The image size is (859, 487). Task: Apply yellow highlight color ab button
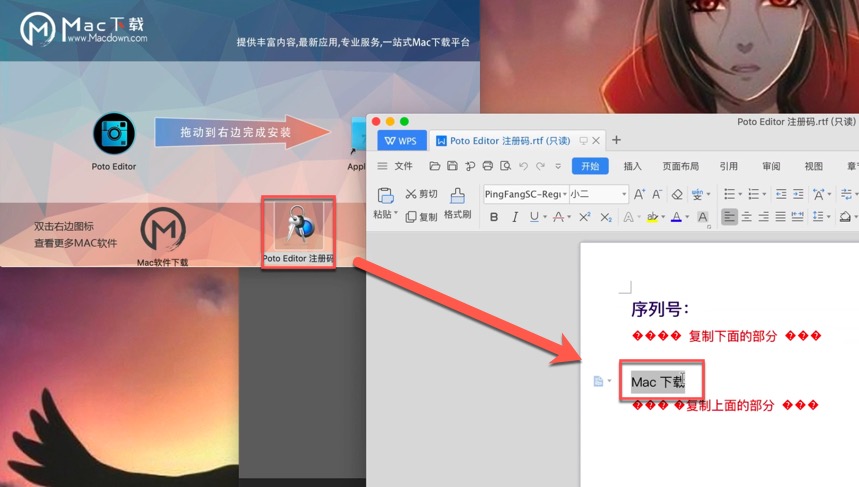(652, 217)
